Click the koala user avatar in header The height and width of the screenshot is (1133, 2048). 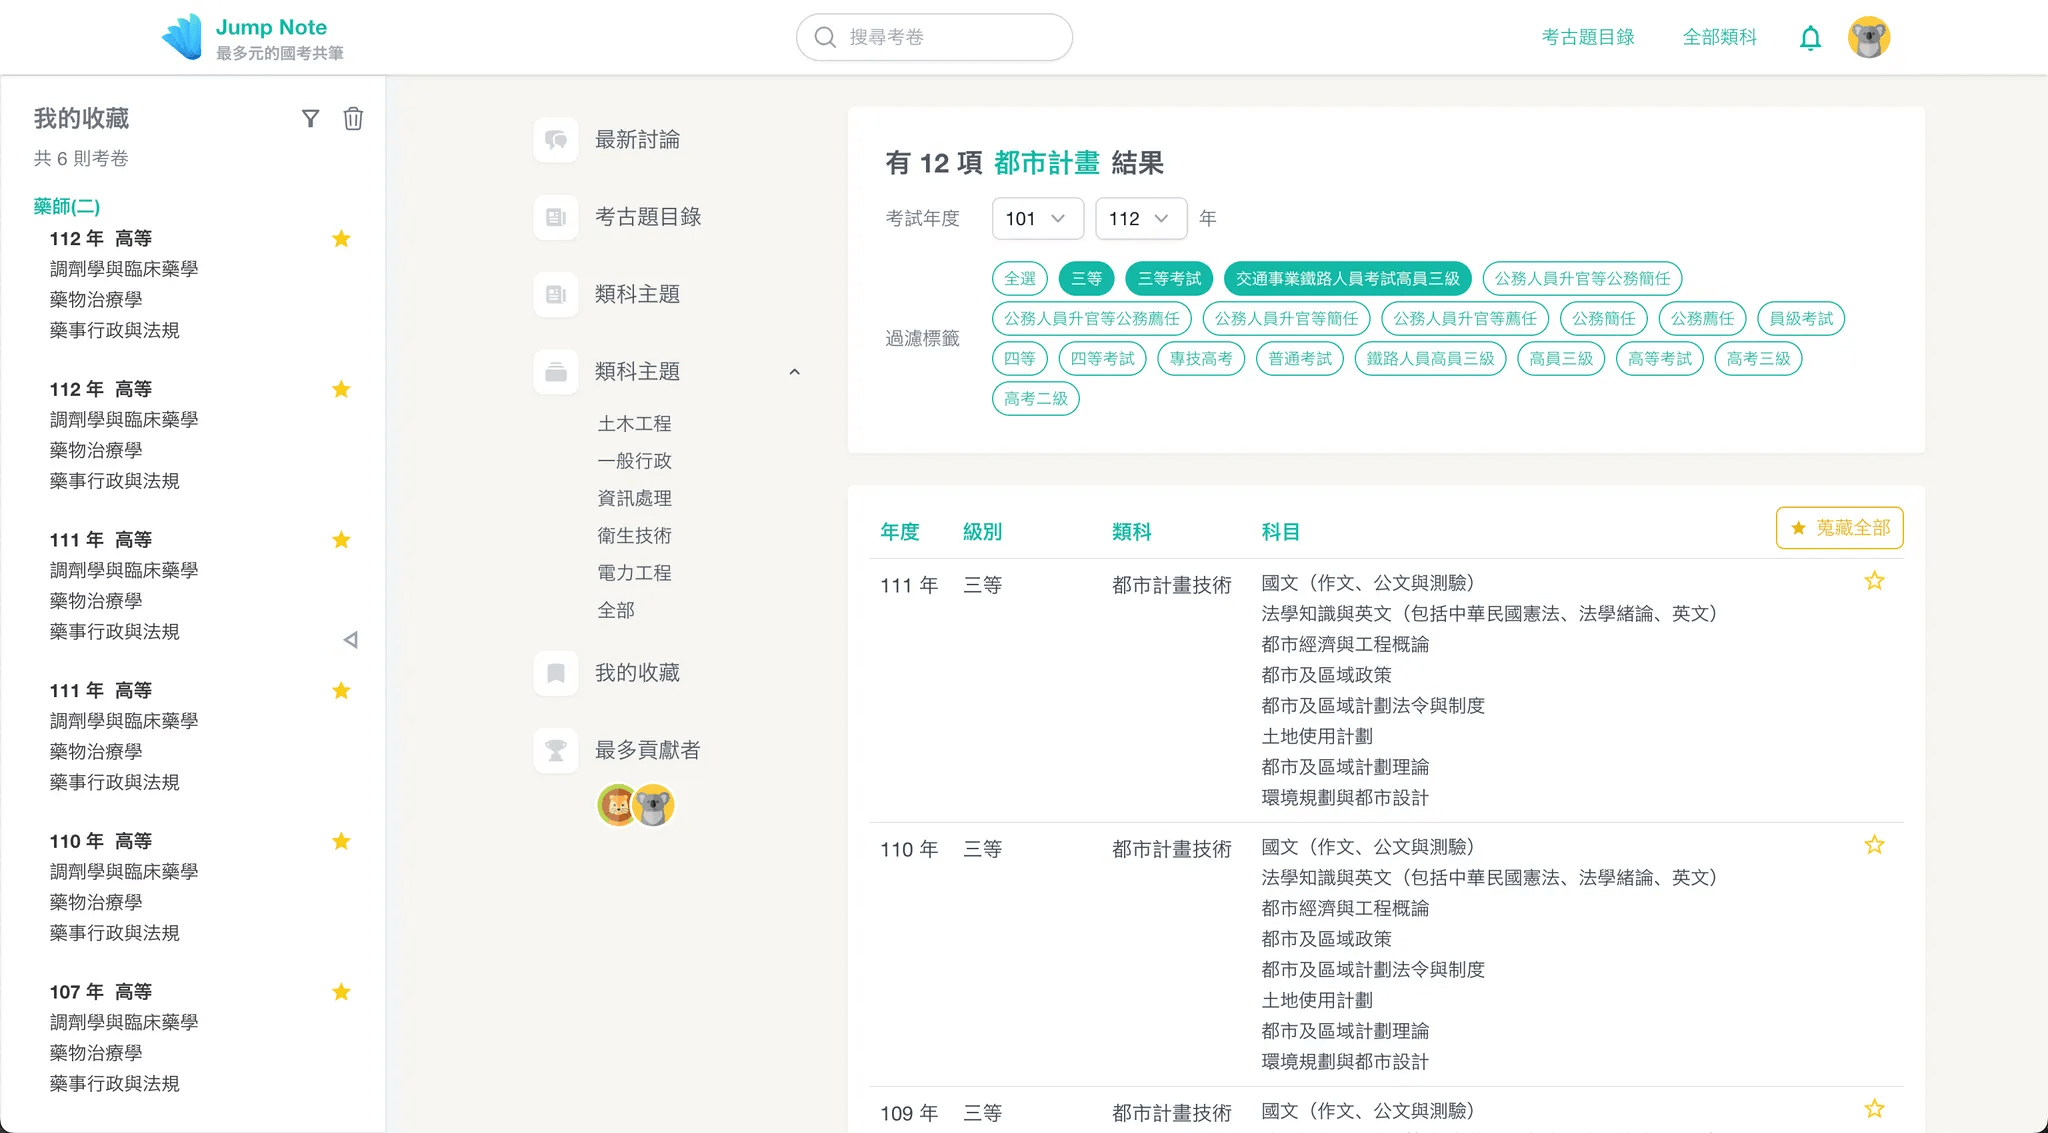1868,38
